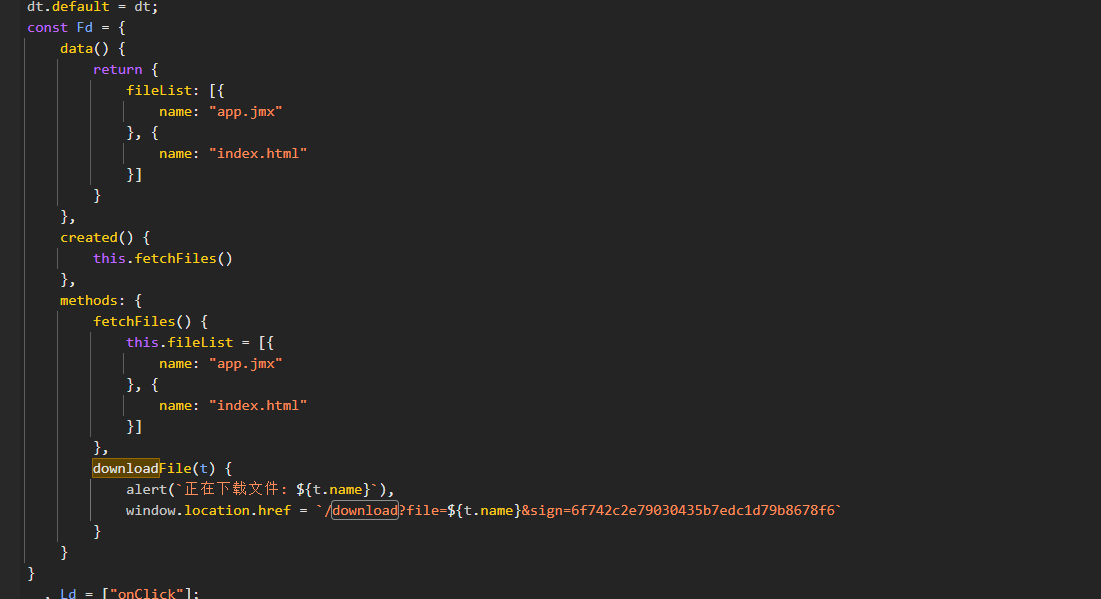Viewport: 1101px width, 599px height.
Task: Click the data() method definition
Action: [x=81, y=48]
